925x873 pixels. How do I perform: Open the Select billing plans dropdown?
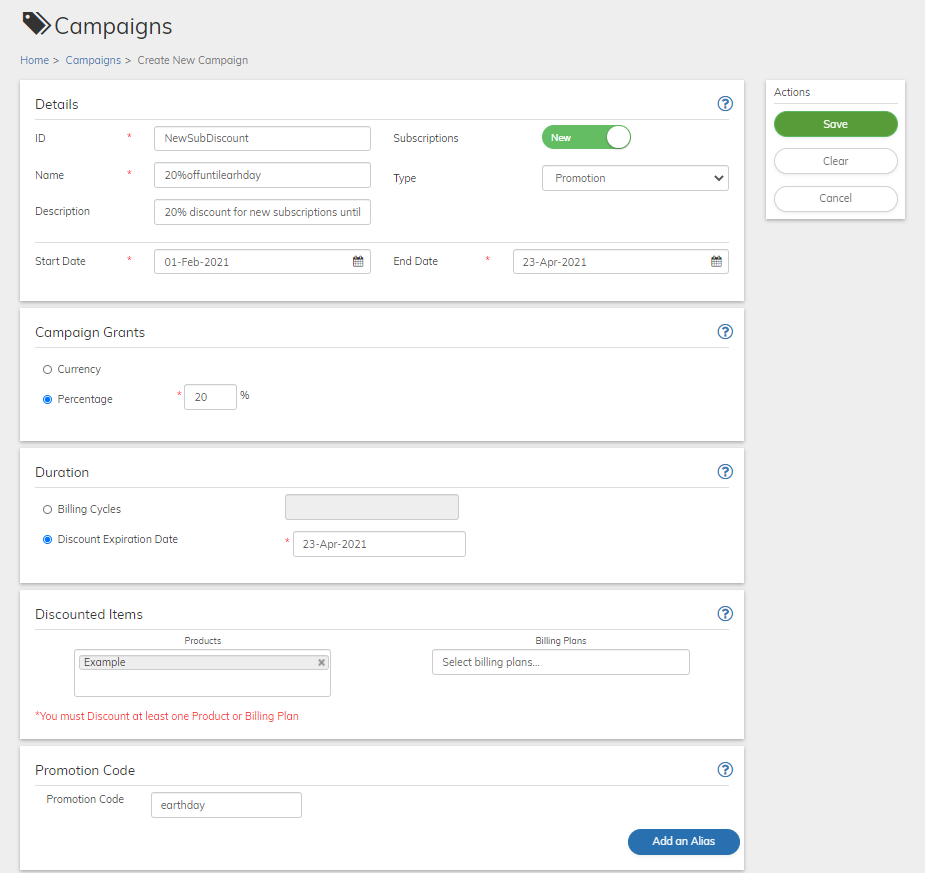point(560,662)
